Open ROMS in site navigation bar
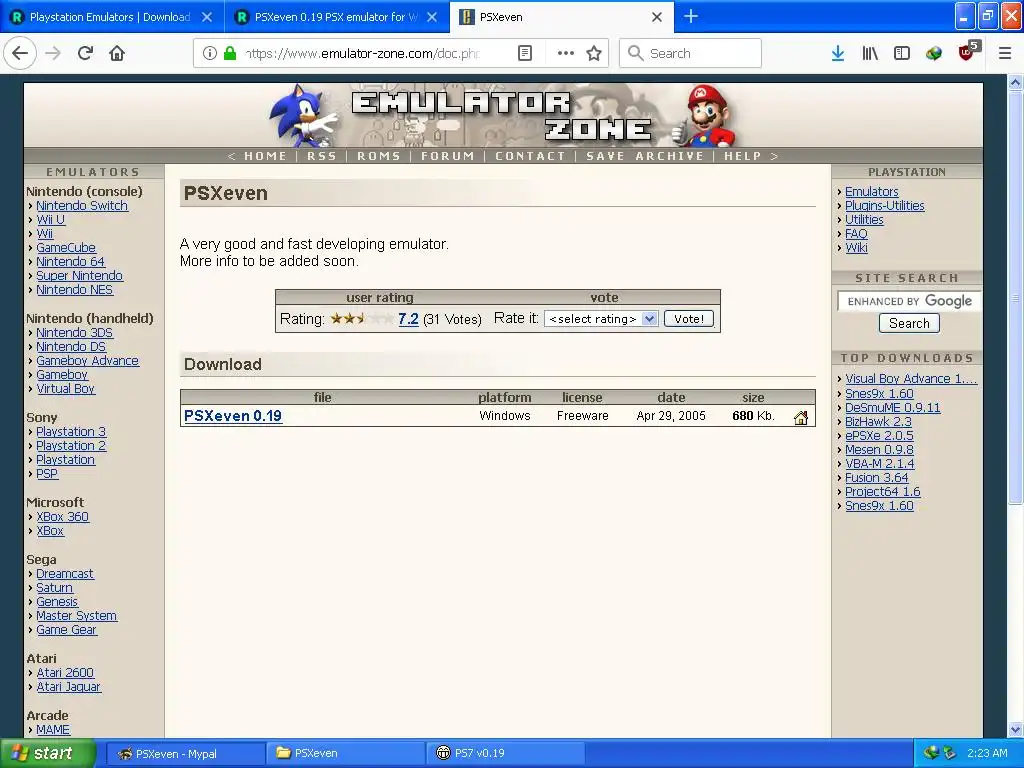 tap(378, 156)
